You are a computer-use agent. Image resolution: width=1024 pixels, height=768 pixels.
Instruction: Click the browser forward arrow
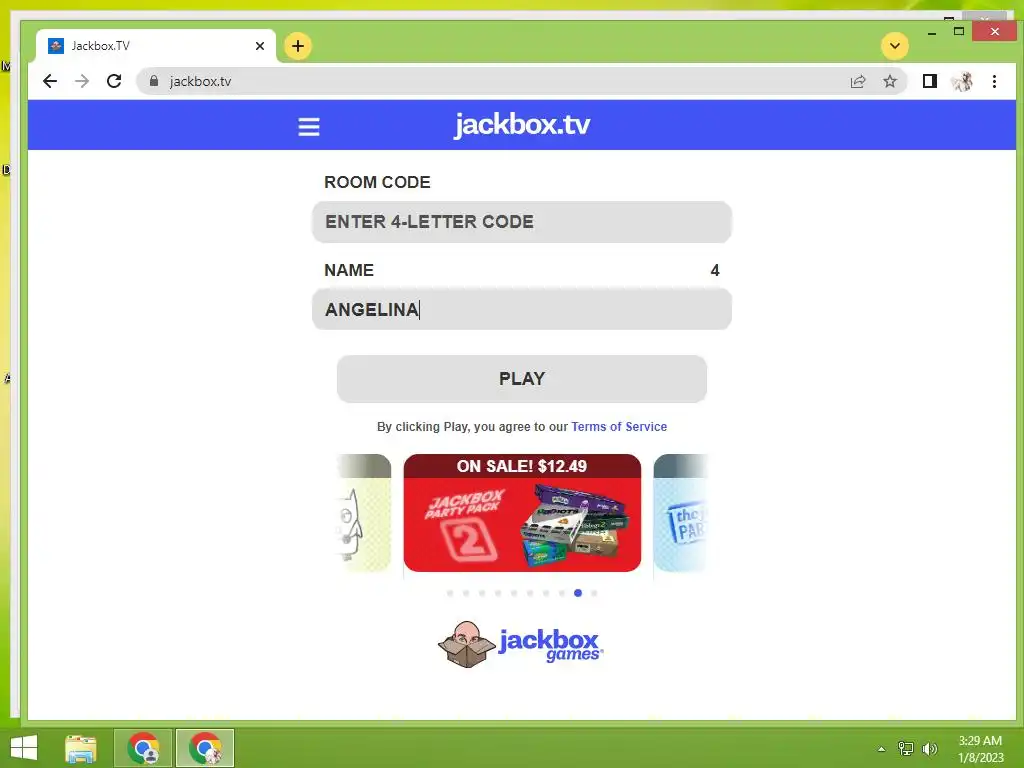82,81
